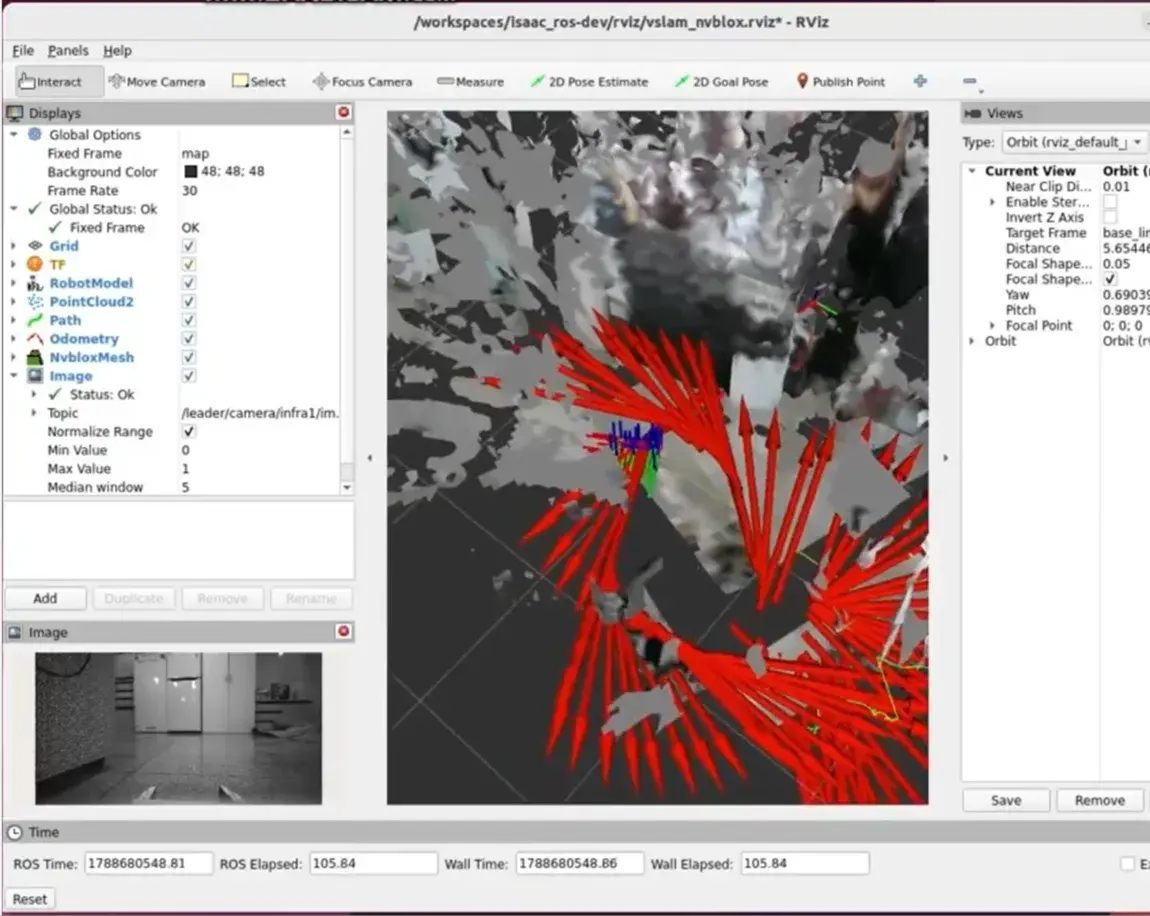Viewport: 1150px width, 916px height.
Task: Click the Background Color swatch
Action: tap(191, 172)
